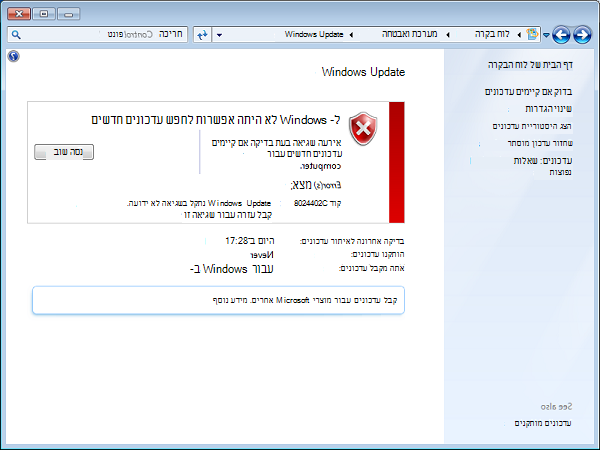Select the לוח בקרה breadcrumb
600x450 pixels.
(x=492, y=34)
